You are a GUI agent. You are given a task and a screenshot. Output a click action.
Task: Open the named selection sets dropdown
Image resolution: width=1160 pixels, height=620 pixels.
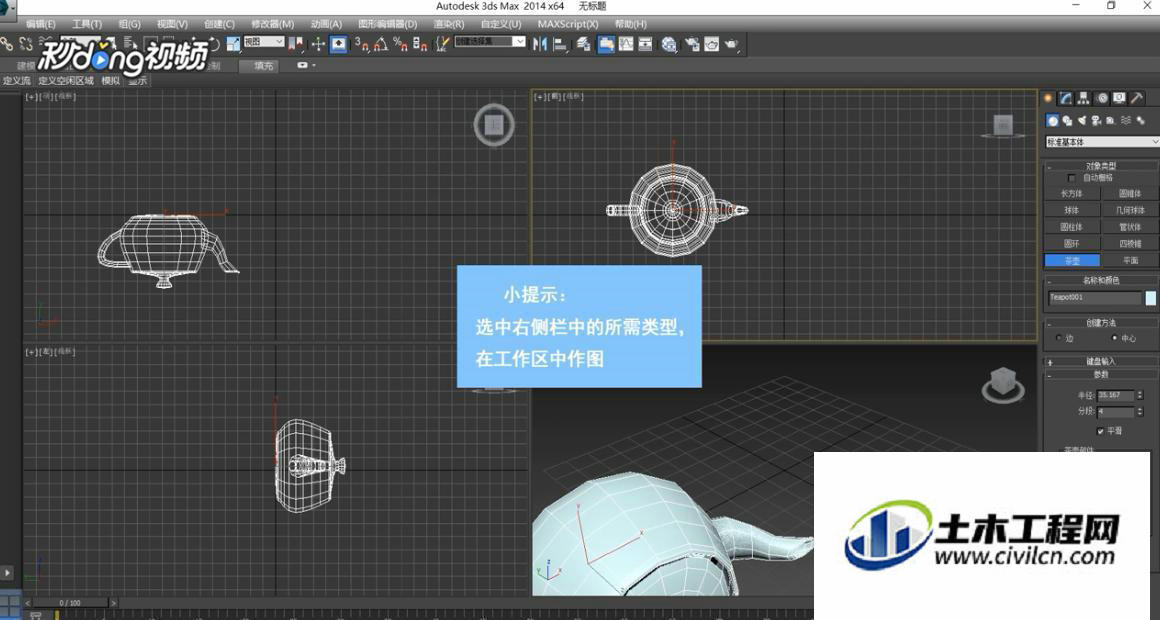(x=490, y=41)
